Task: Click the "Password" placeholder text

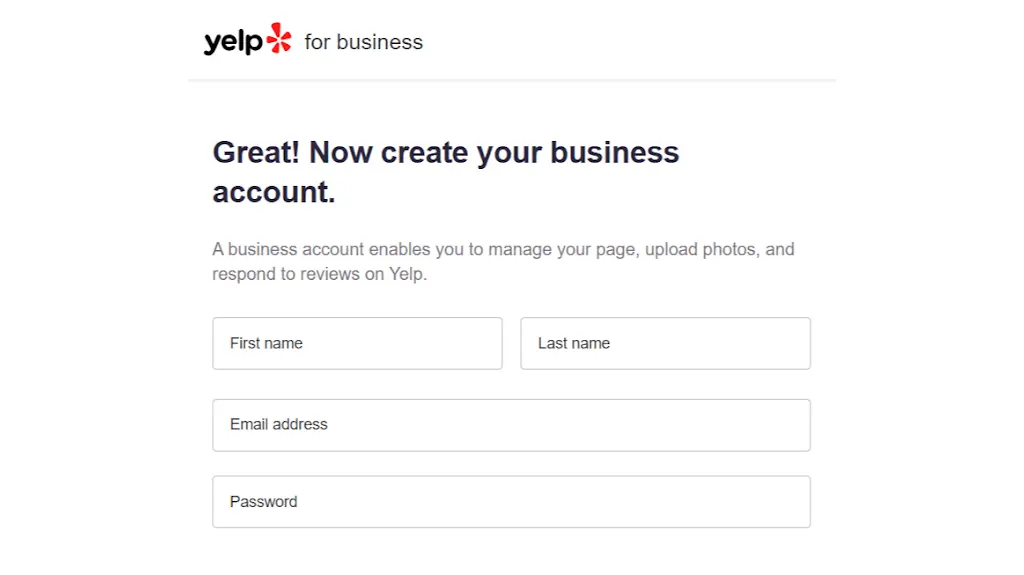Action: [x=264, y=502]
